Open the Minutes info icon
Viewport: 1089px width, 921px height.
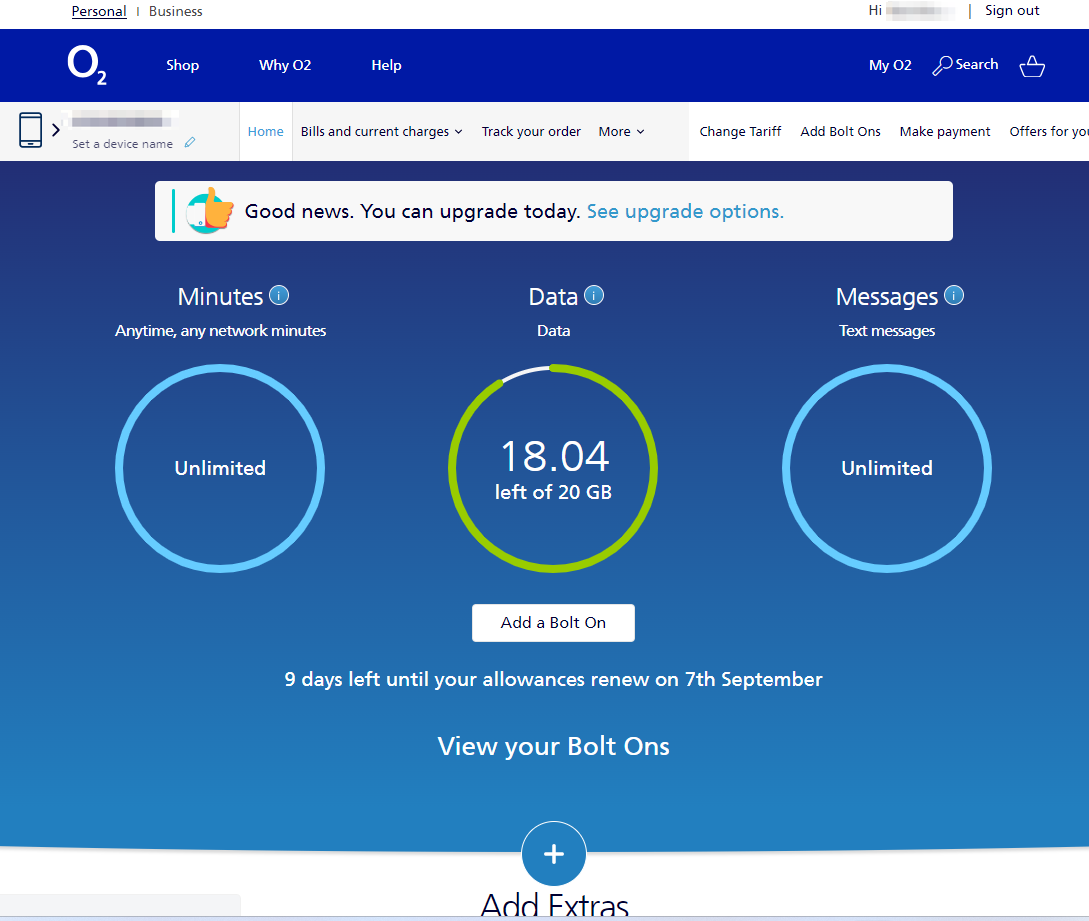pyautogui.click(x=279, y=295)
